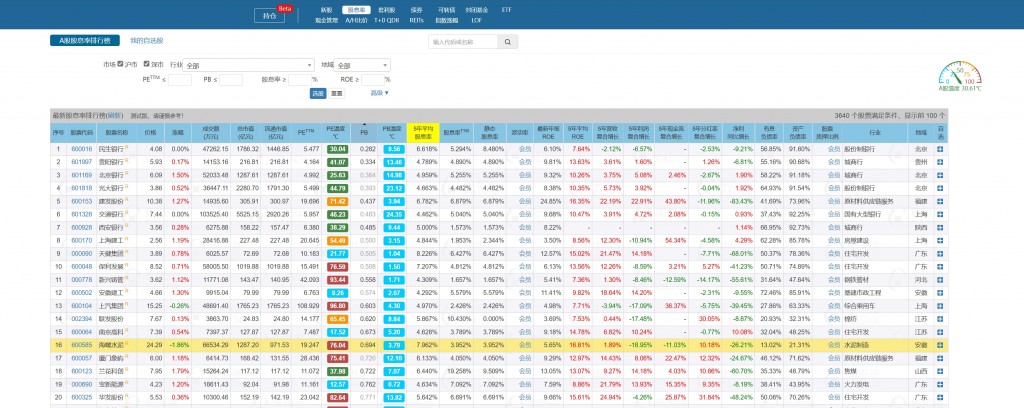Sort by 5年平均股息率 column header
The width and height of the screenshot is (1024, 408).
(x=424, y=131)
